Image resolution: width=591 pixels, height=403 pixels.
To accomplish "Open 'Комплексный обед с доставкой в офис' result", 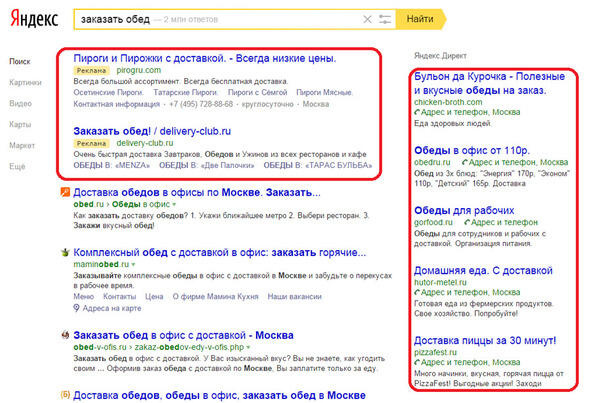I will 220,252.
